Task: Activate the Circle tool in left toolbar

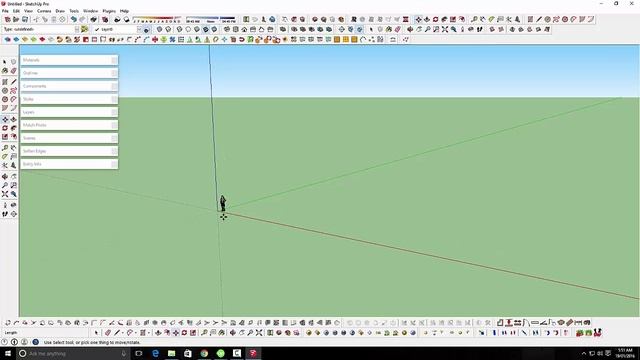Action: pos(5,91)
